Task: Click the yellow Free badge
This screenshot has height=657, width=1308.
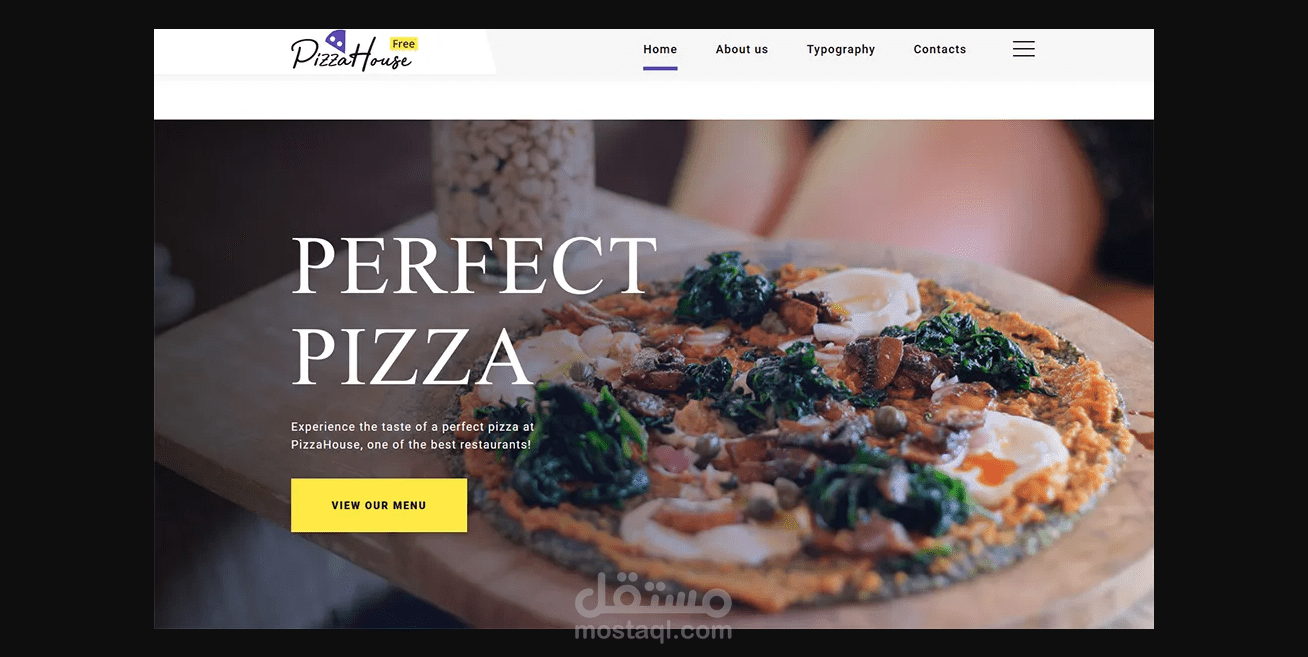Action: (x=403, y=44)
